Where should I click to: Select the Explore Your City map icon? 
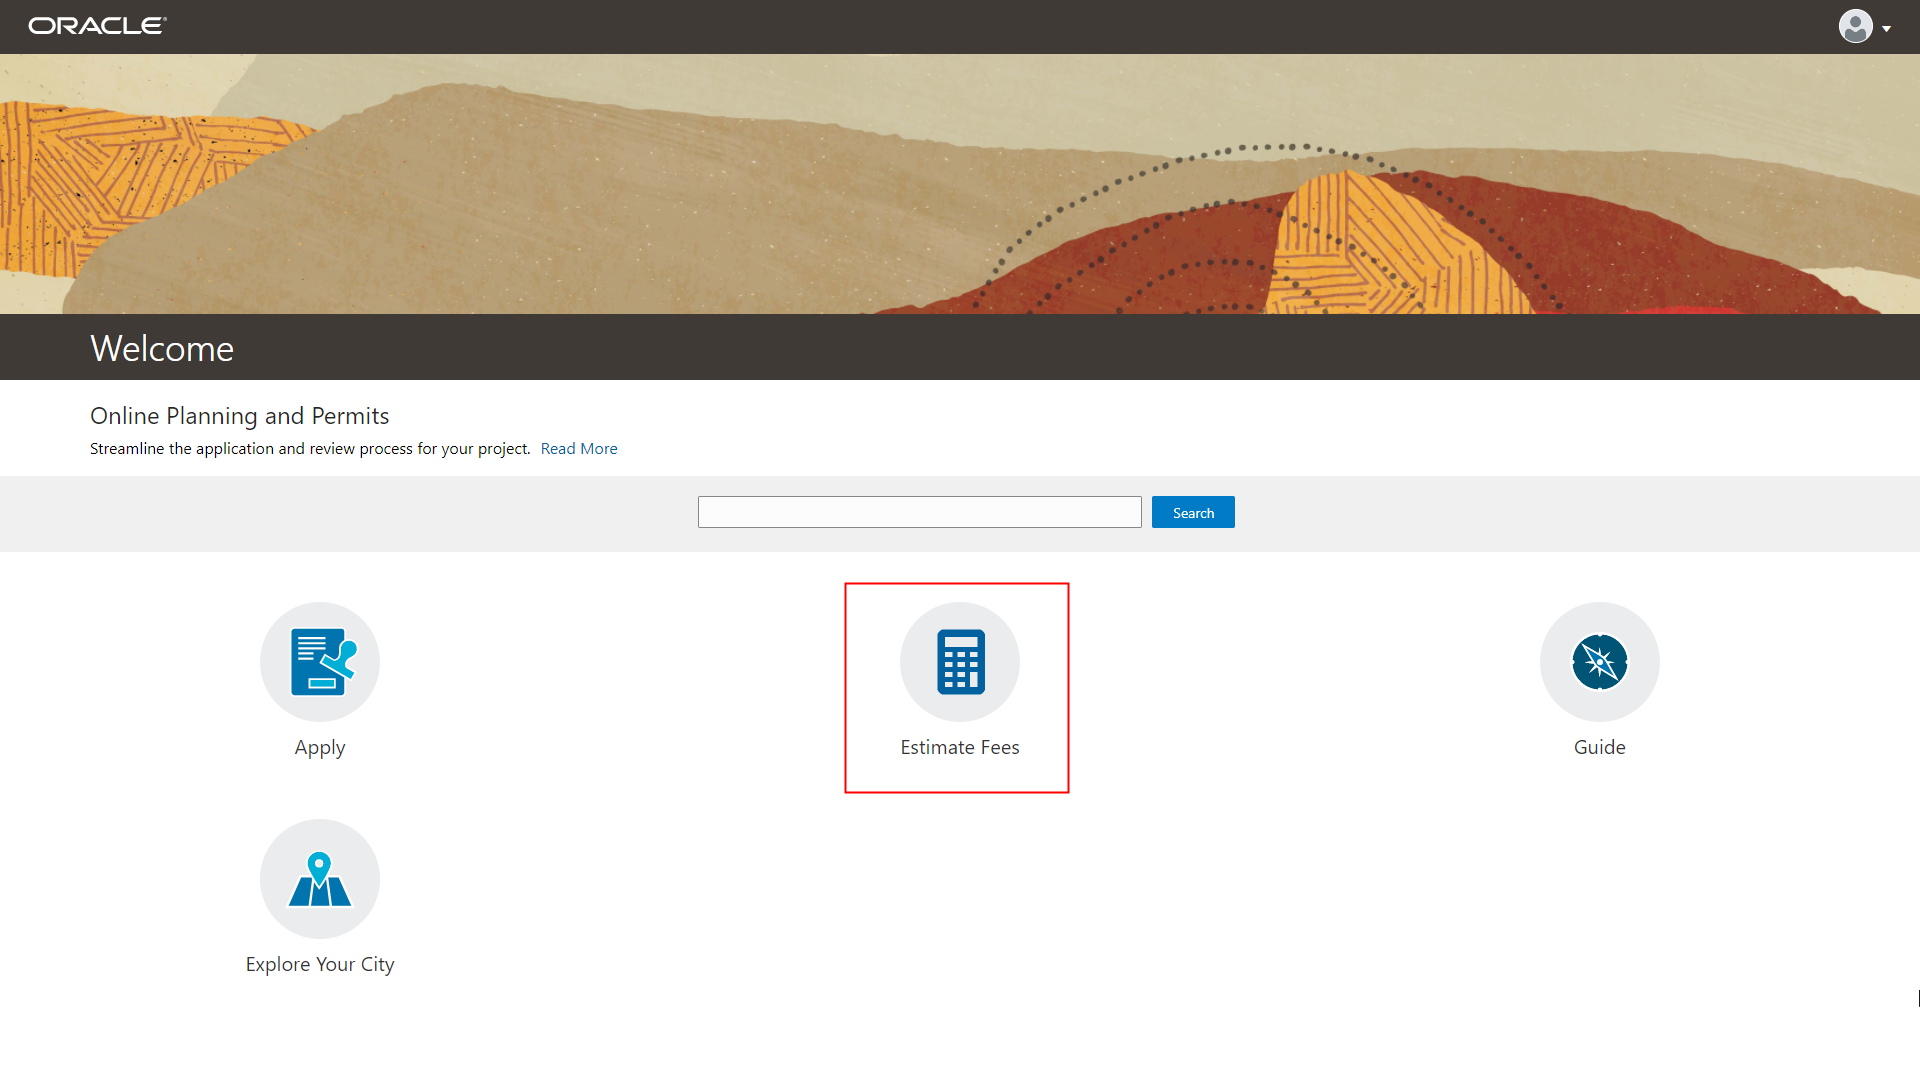pos(320,879)
